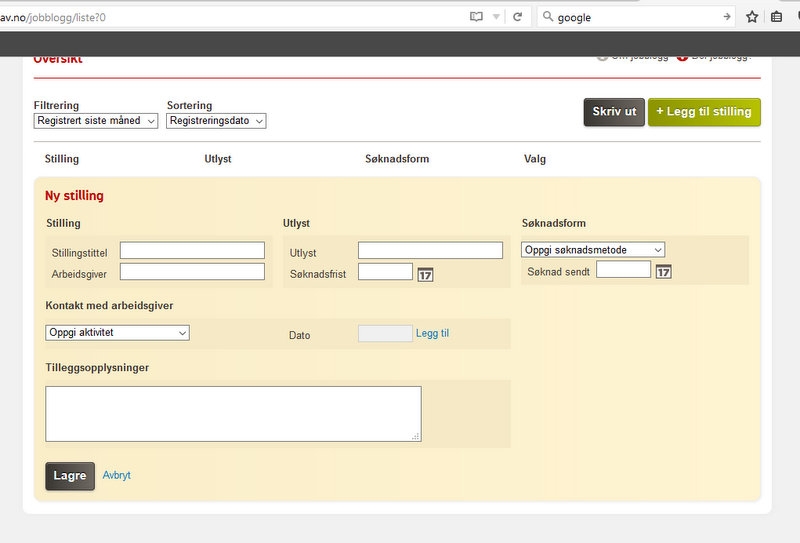Image resolution: width=800 pixels, height=543 pixels.
Task: Click + Legg til stilling button
Action: [704, 112]
